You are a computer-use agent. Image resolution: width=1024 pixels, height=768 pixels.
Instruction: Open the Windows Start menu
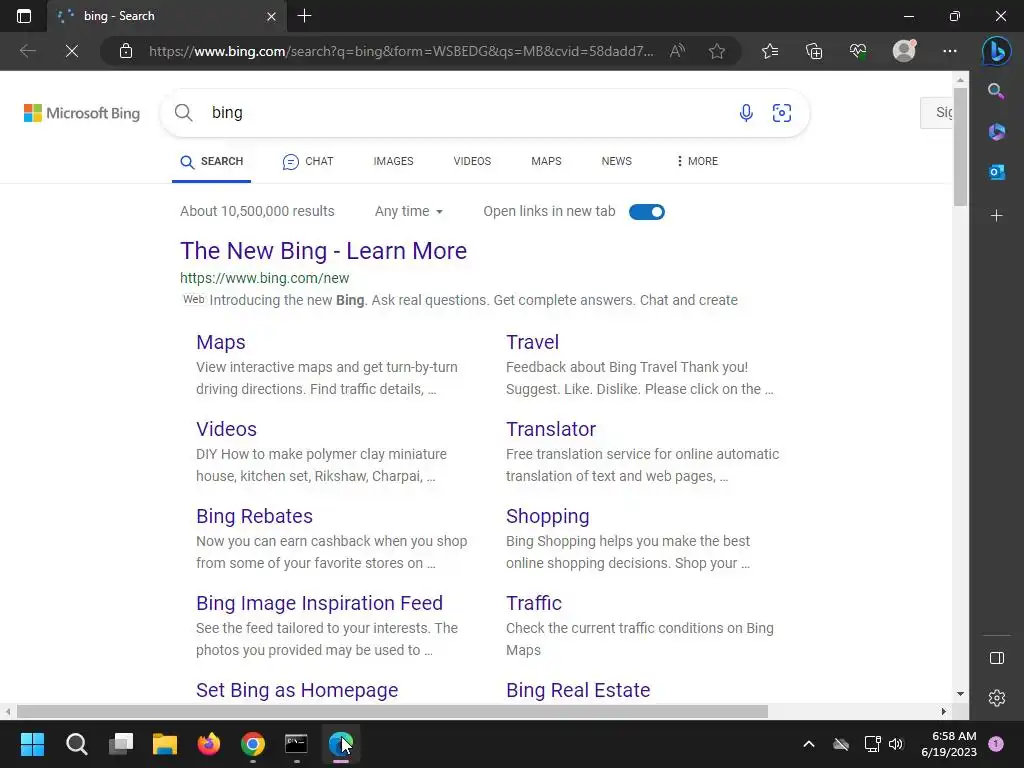tap(32, 744)
